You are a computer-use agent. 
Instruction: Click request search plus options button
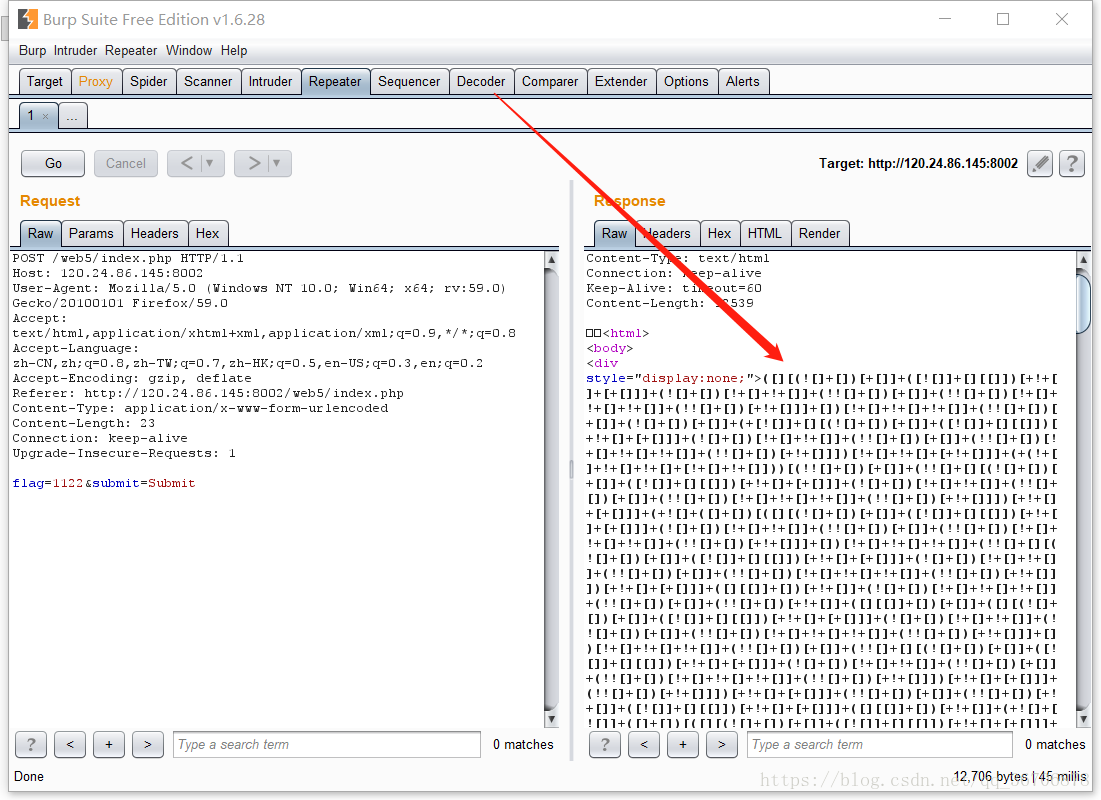(x=109, y=745)
